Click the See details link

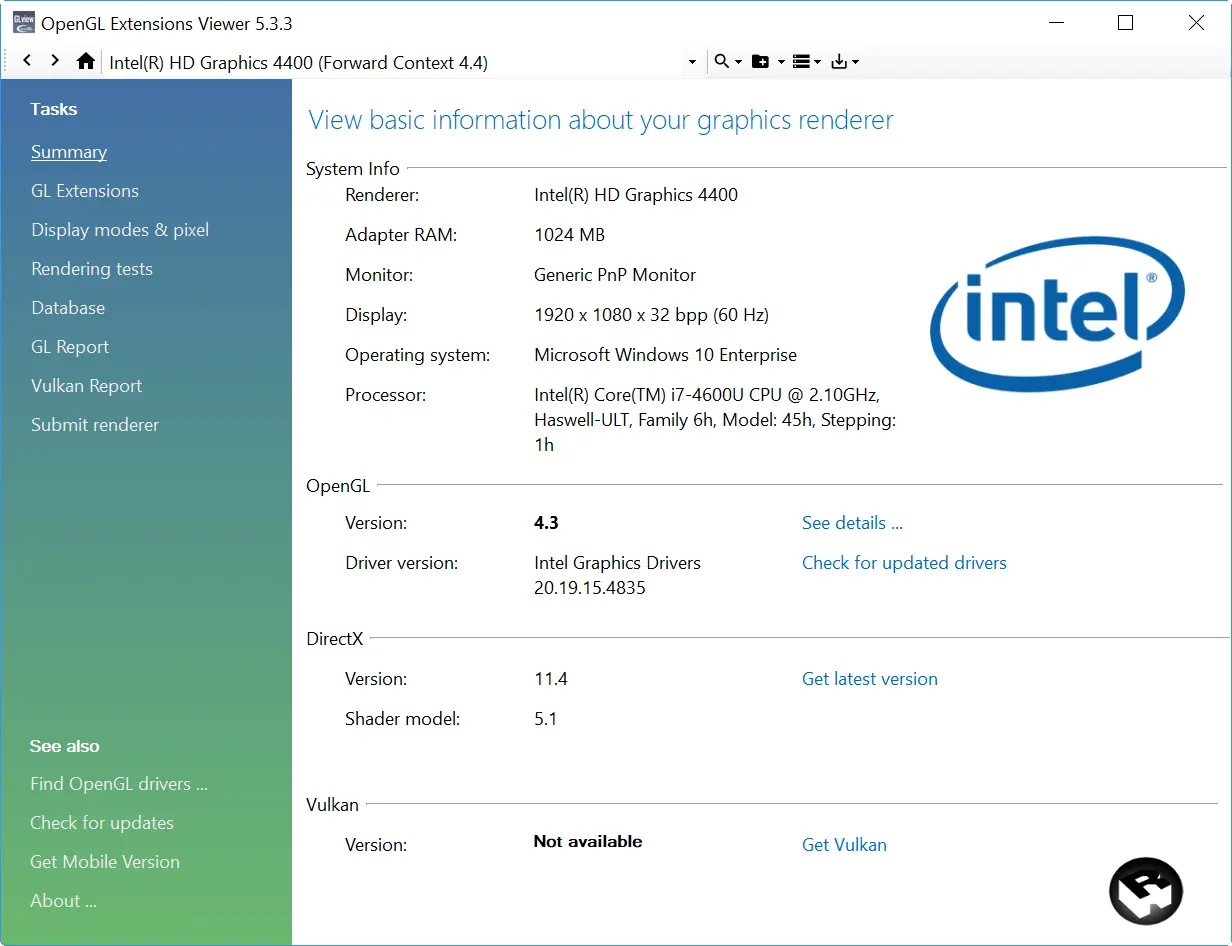point(852,523)
